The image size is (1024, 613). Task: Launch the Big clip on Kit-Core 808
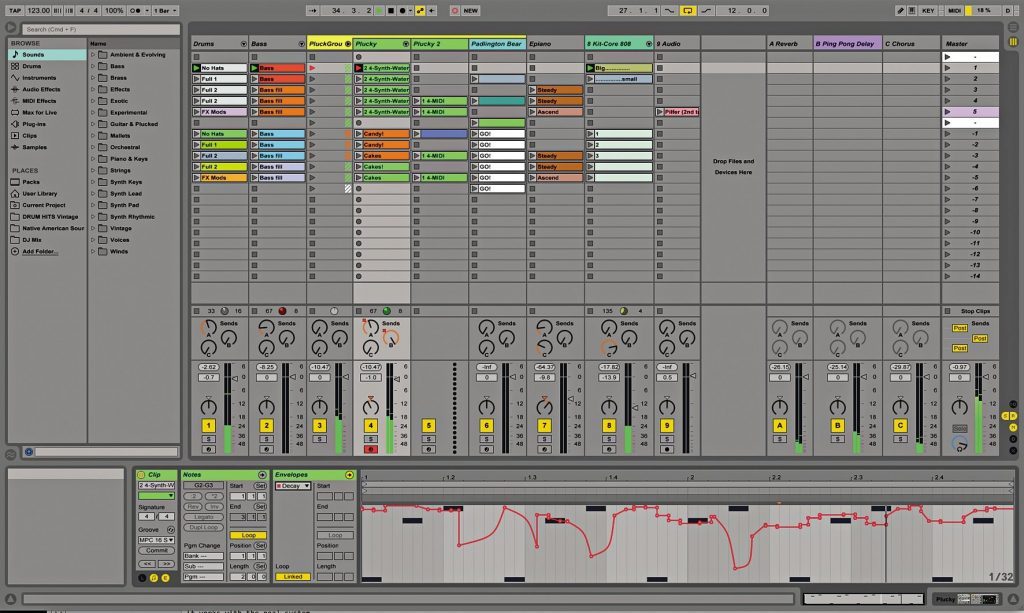tap(590, 68)
